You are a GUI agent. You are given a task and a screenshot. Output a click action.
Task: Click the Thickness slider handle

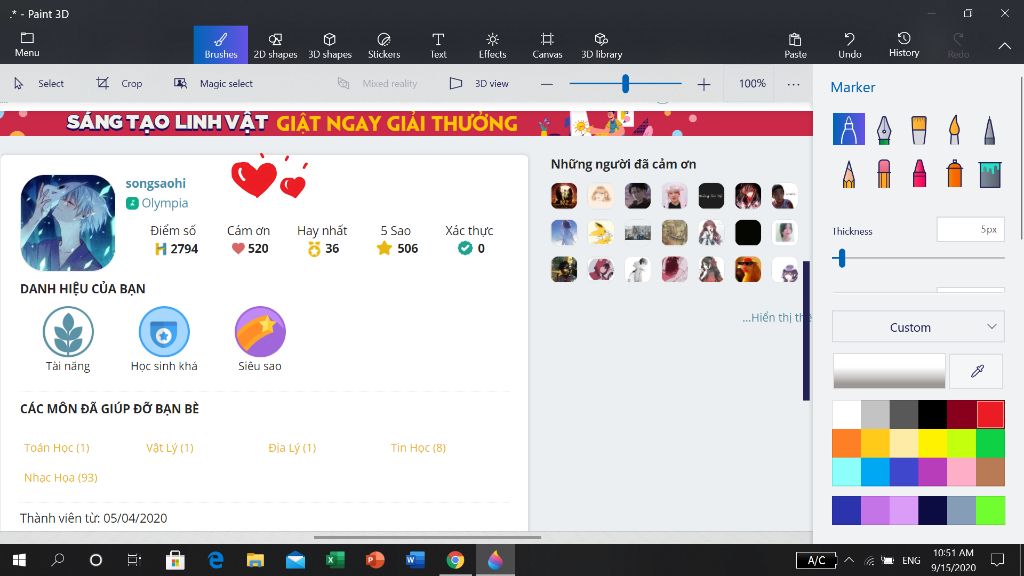pos(842,258)
